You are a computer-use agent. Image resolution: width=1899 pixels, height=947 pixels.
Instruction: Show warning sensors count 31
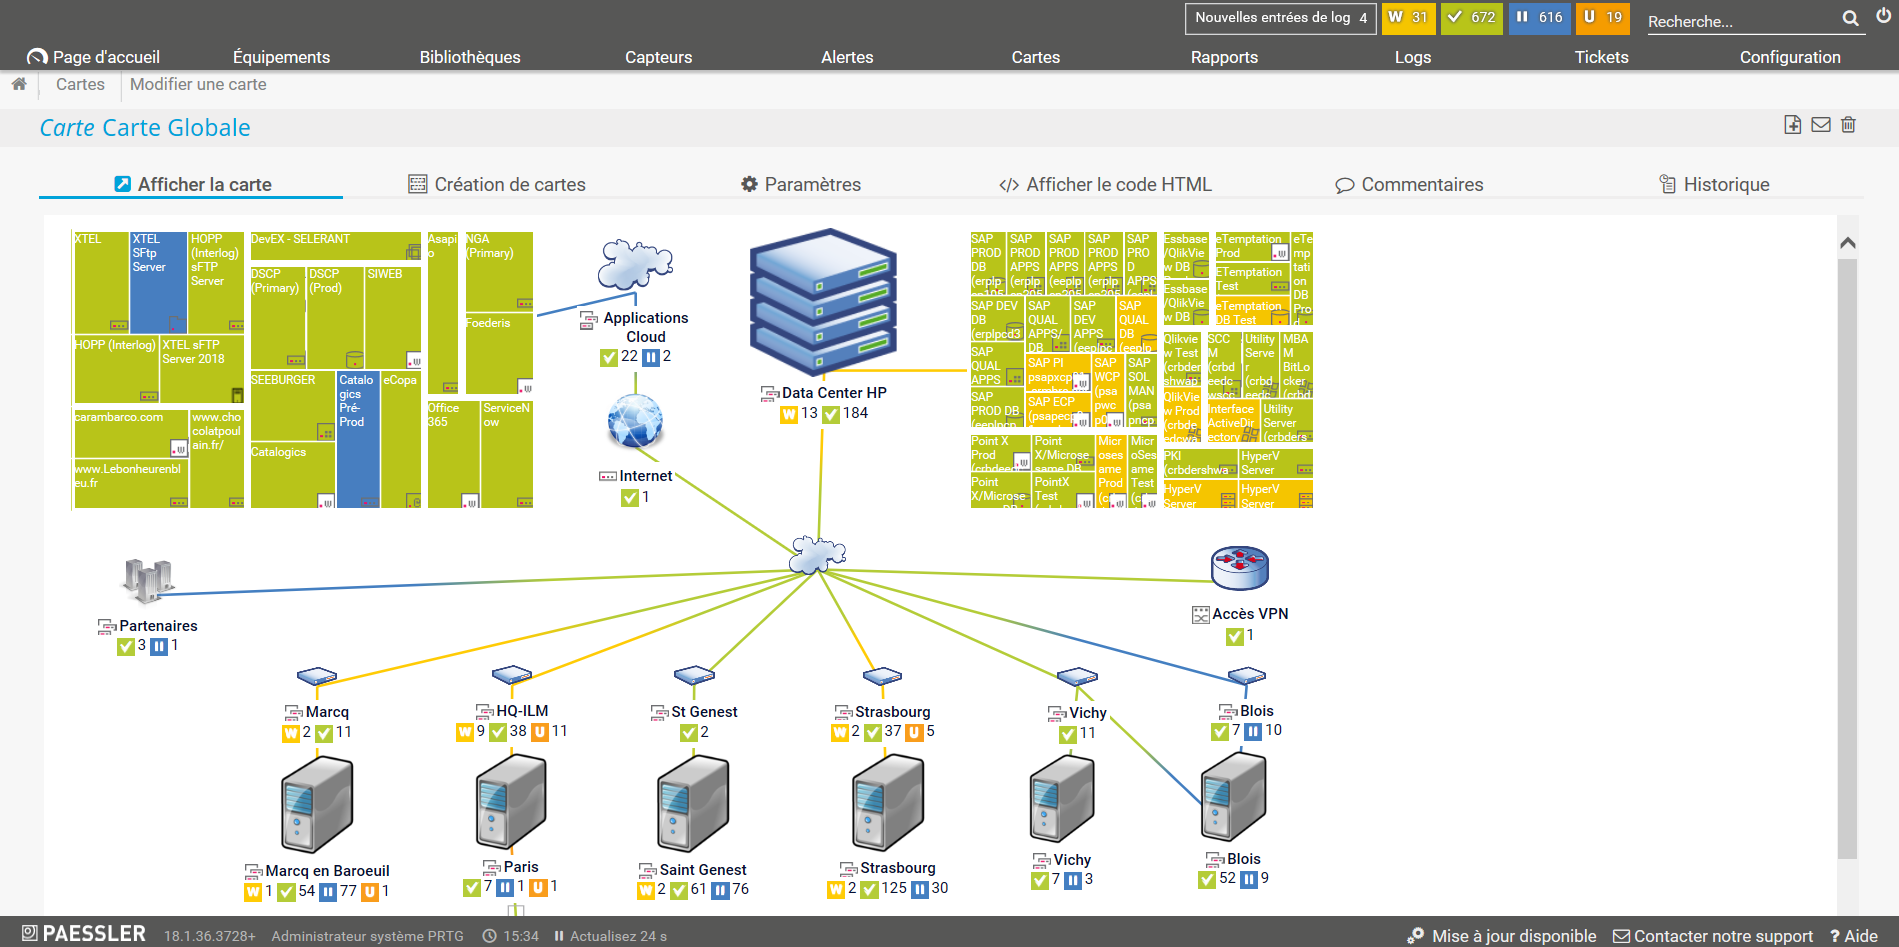(x=1407, y=18)
